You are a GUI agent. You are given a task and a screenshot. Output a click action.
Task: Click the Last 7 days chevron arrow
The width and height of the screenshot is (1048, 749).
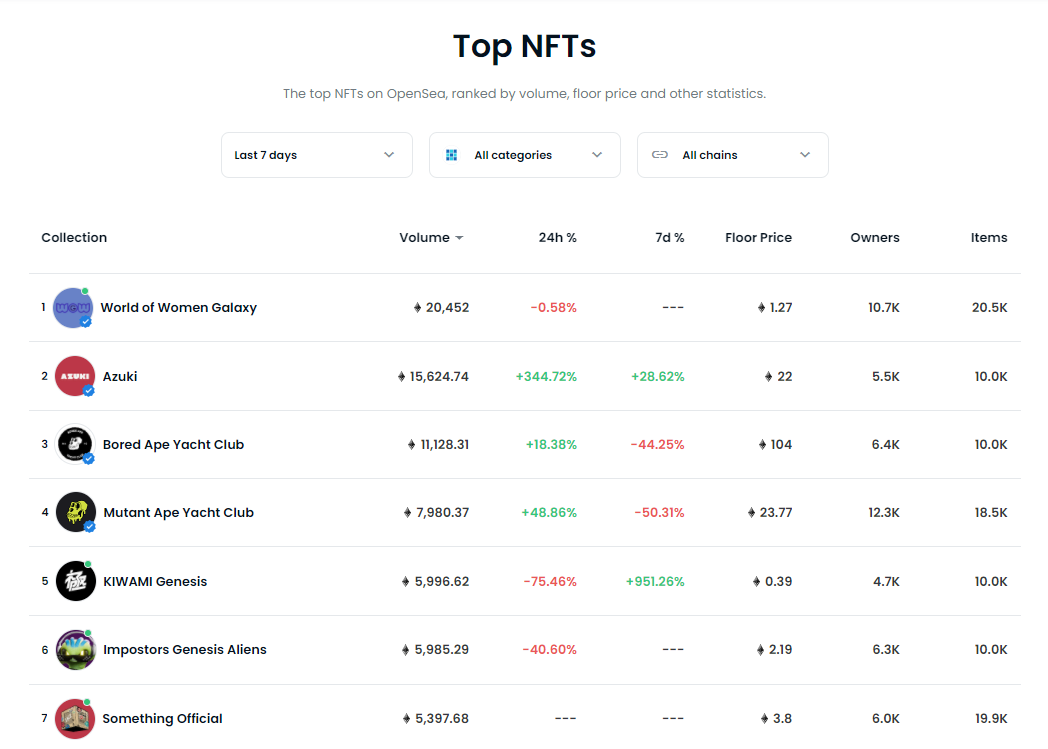(389, 155)
